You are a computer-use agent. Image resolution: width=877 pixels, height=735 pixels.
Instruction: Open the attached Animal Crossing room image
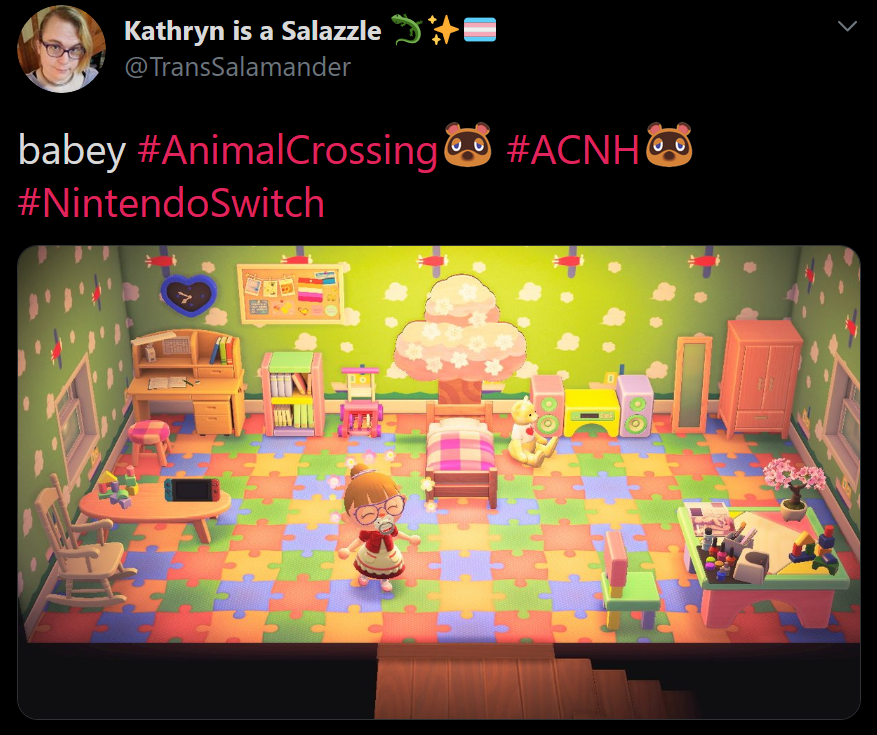coord(438,482)
